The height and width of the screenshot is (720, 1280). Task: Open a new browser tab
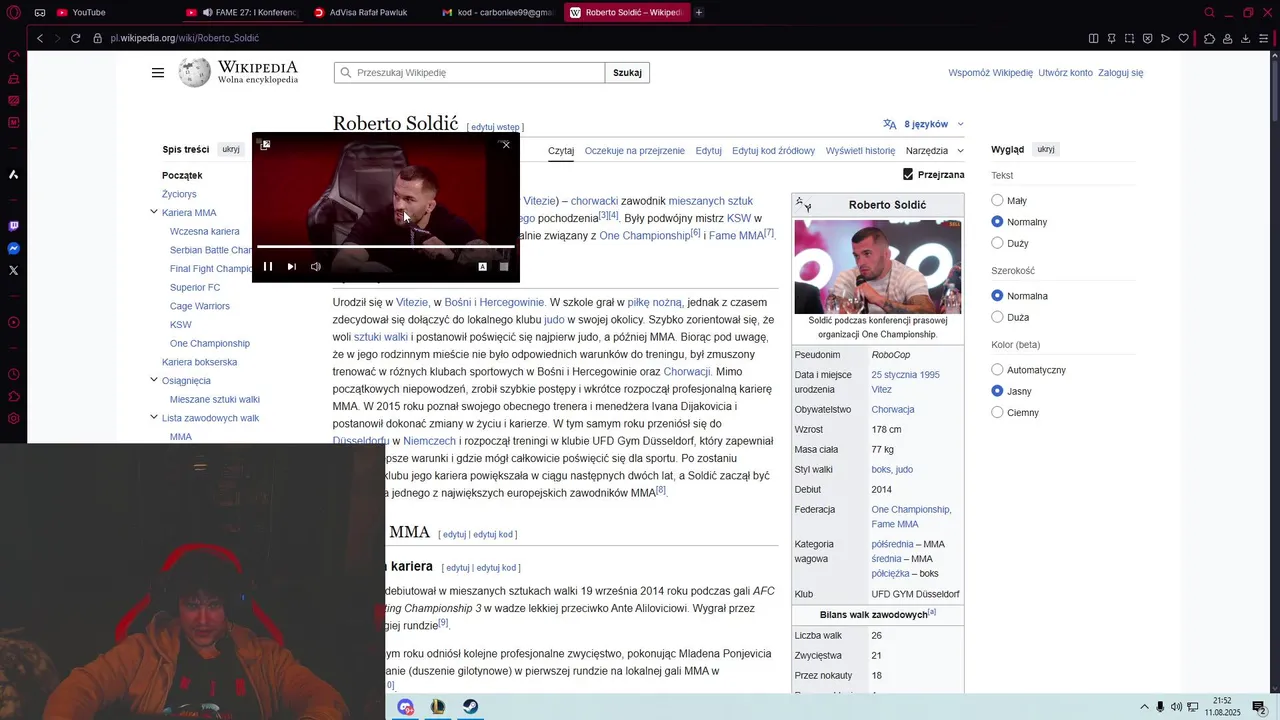[x=699, y=13]
